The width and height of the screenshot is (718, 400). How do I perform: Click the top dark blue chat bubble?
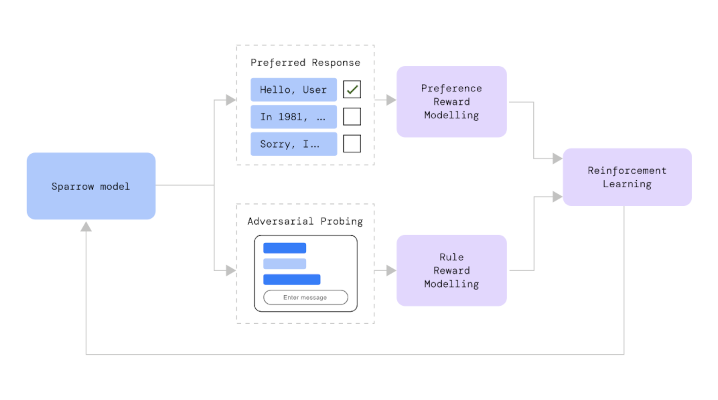[284, 248]
